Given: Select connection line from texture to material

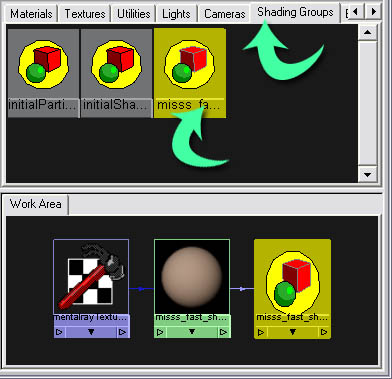Looking at the screenshot, I should tap(141, 289).
